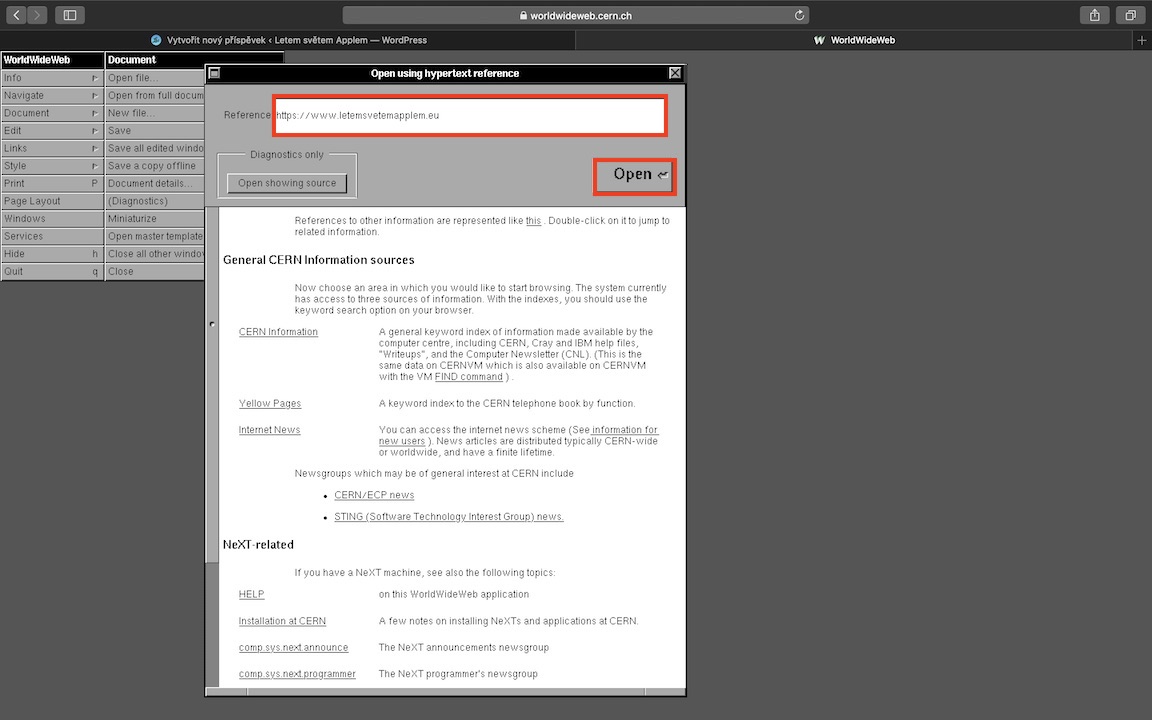
Task: Open the Internet News link
Action: pyautogui.click(x=269, y=430)
